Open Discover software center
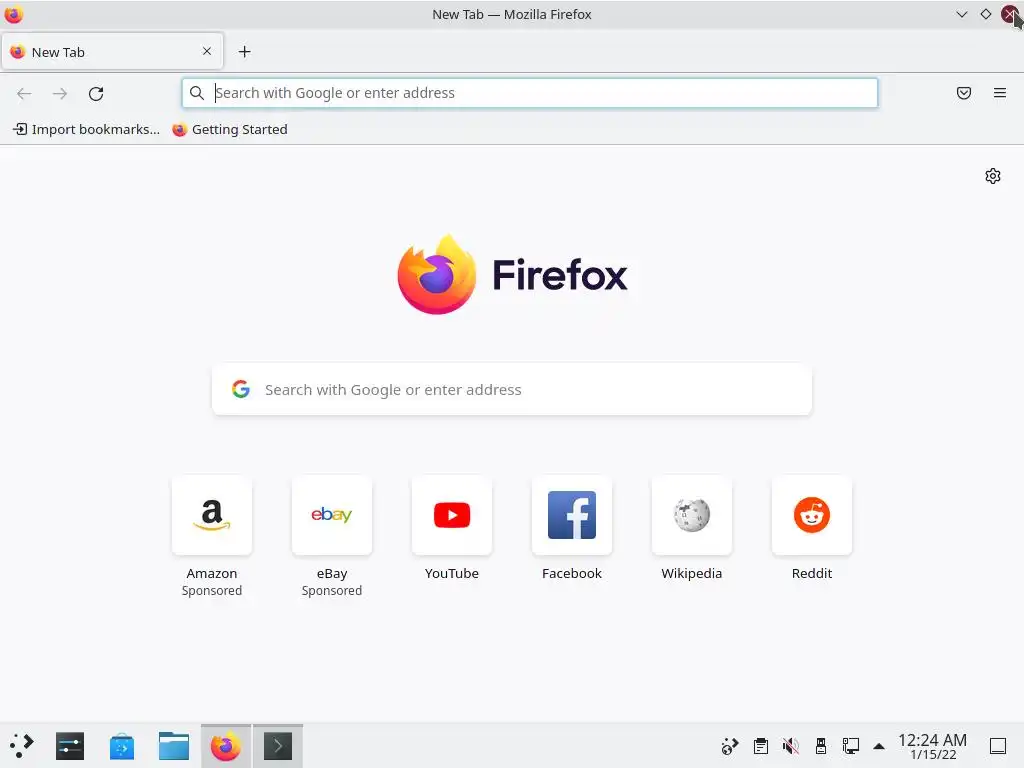Viewport: 1024px width, 768px height. coord(122,746)
